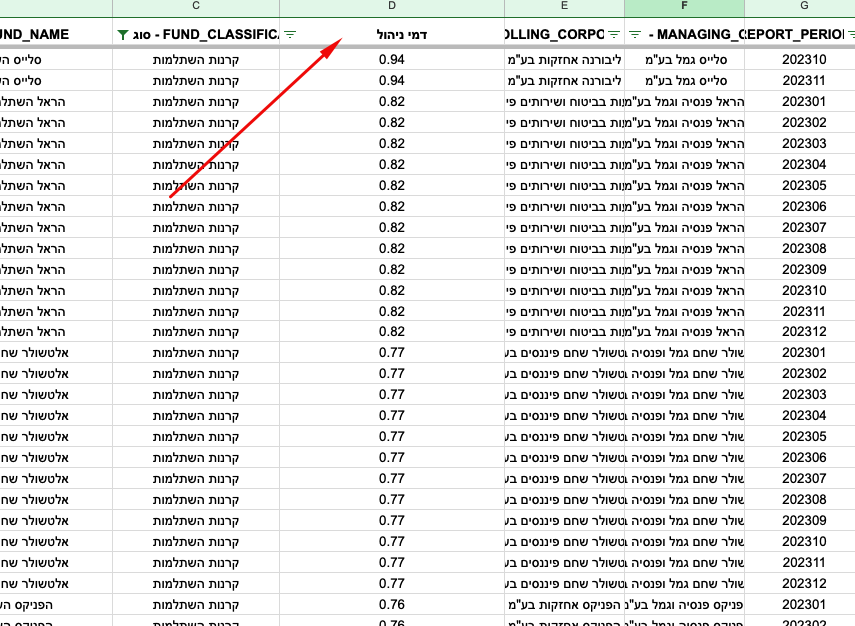Screen dimensions: 855x626
Task: Select report period 202311 in the סלייס row
Action: pyautogui.click(x=800, y=81)
